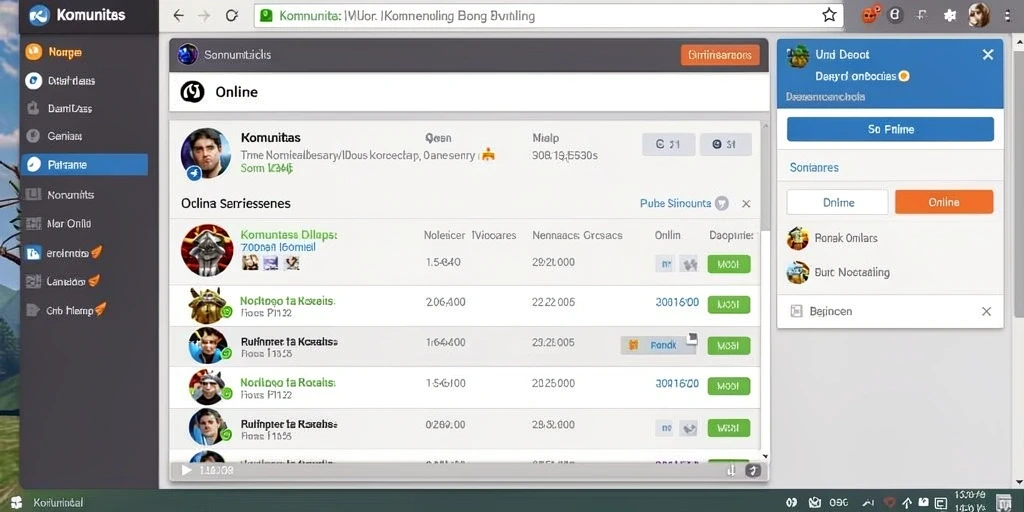Click the taskbar clock
This screenshot has width=1024, height=512.
pyautogui.click(x=969, y=500)
